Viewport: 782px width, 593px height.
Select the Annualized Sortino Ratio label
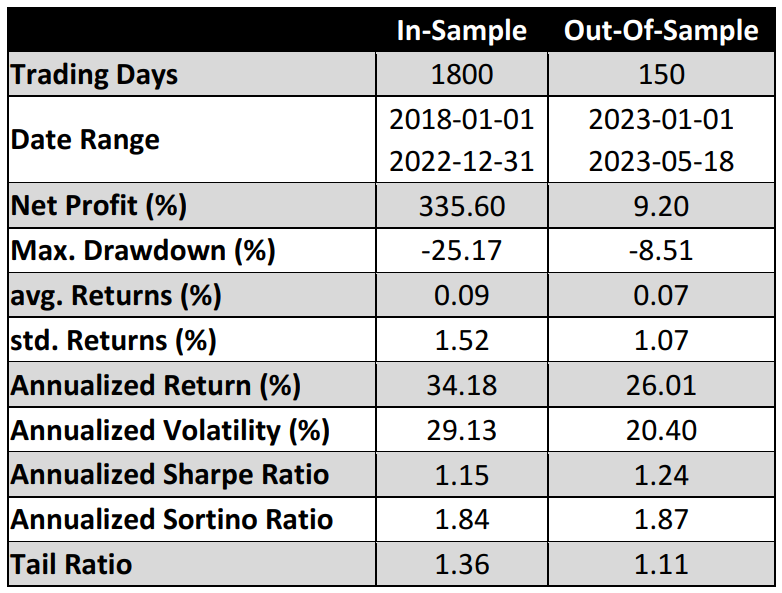[x=172, y=519]
